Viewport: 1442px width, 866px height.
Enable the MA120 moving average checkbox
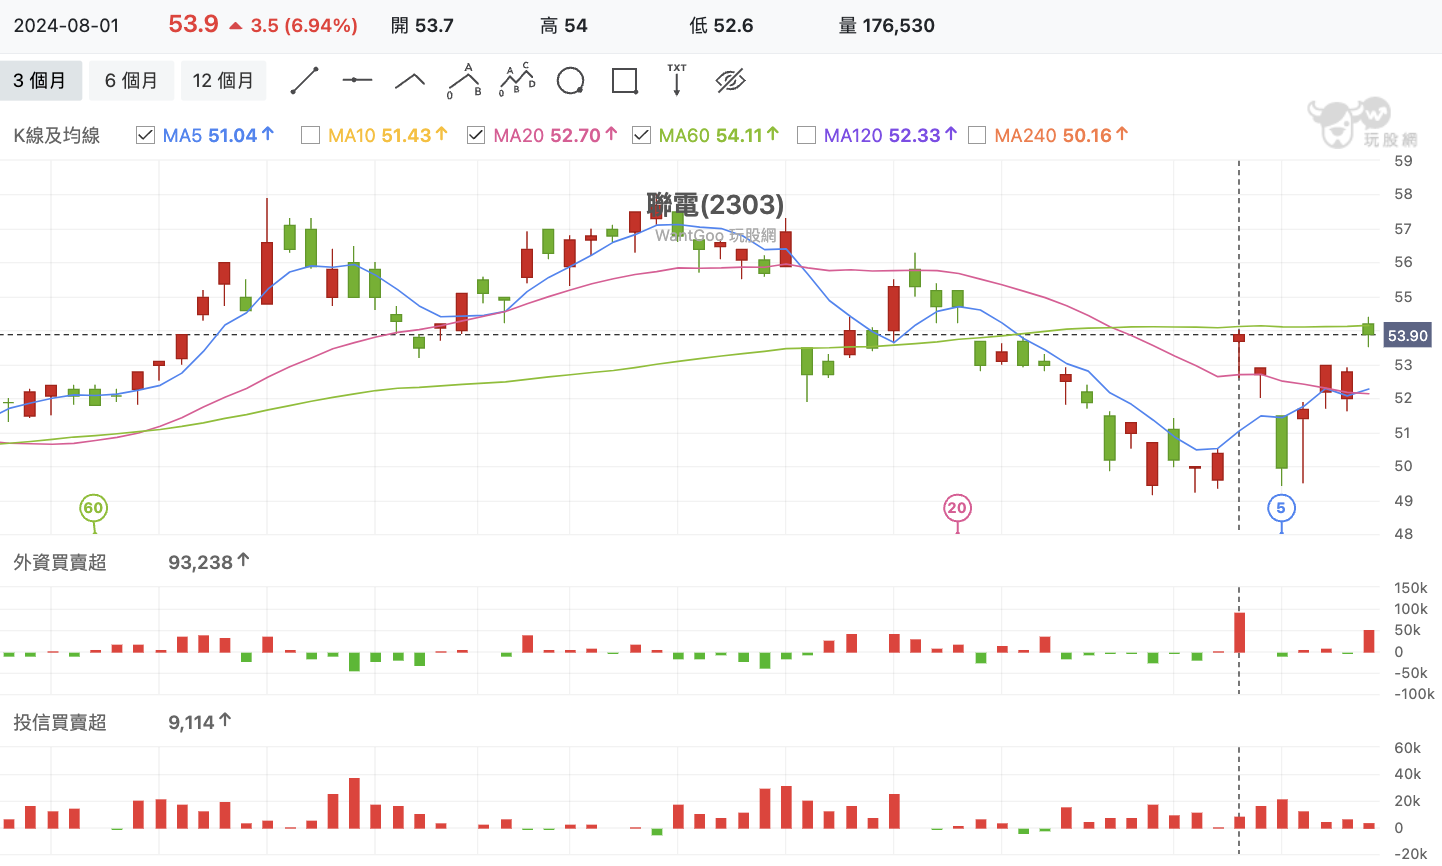pos(806,135)
